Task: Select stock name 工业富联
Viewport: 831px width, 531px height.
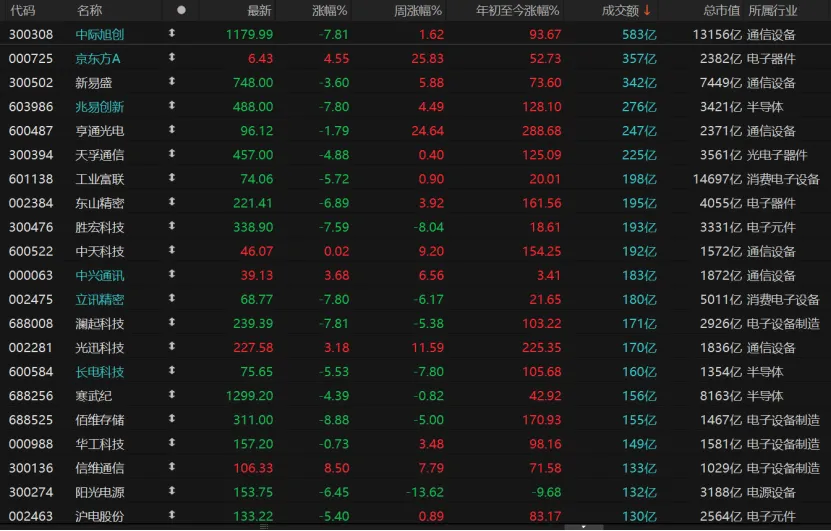Action: pyautogui.click(x=100, y=179)
